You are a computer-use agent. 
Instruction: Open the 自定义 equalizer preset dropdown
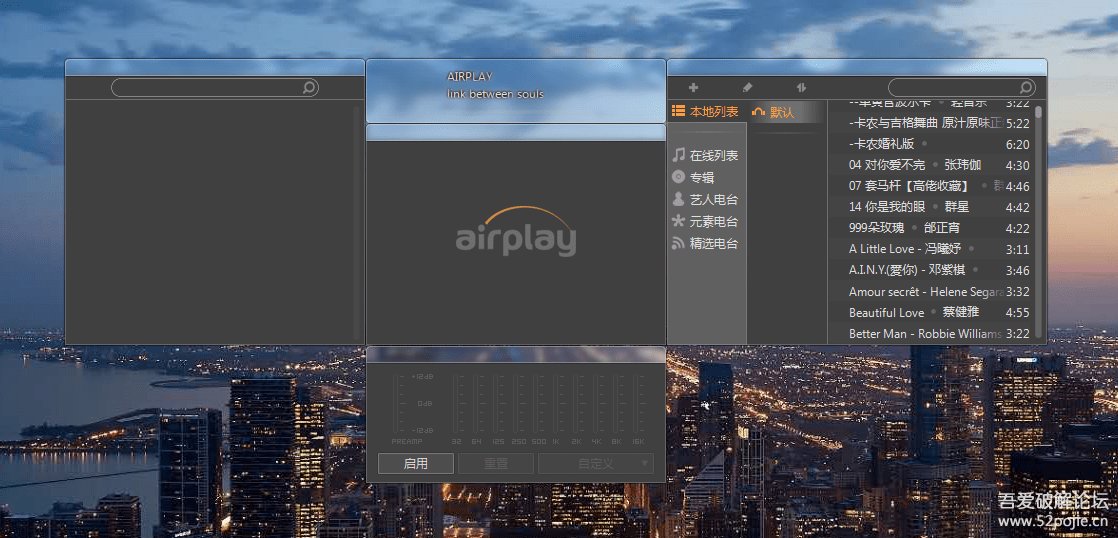click(x=595, y=463)
